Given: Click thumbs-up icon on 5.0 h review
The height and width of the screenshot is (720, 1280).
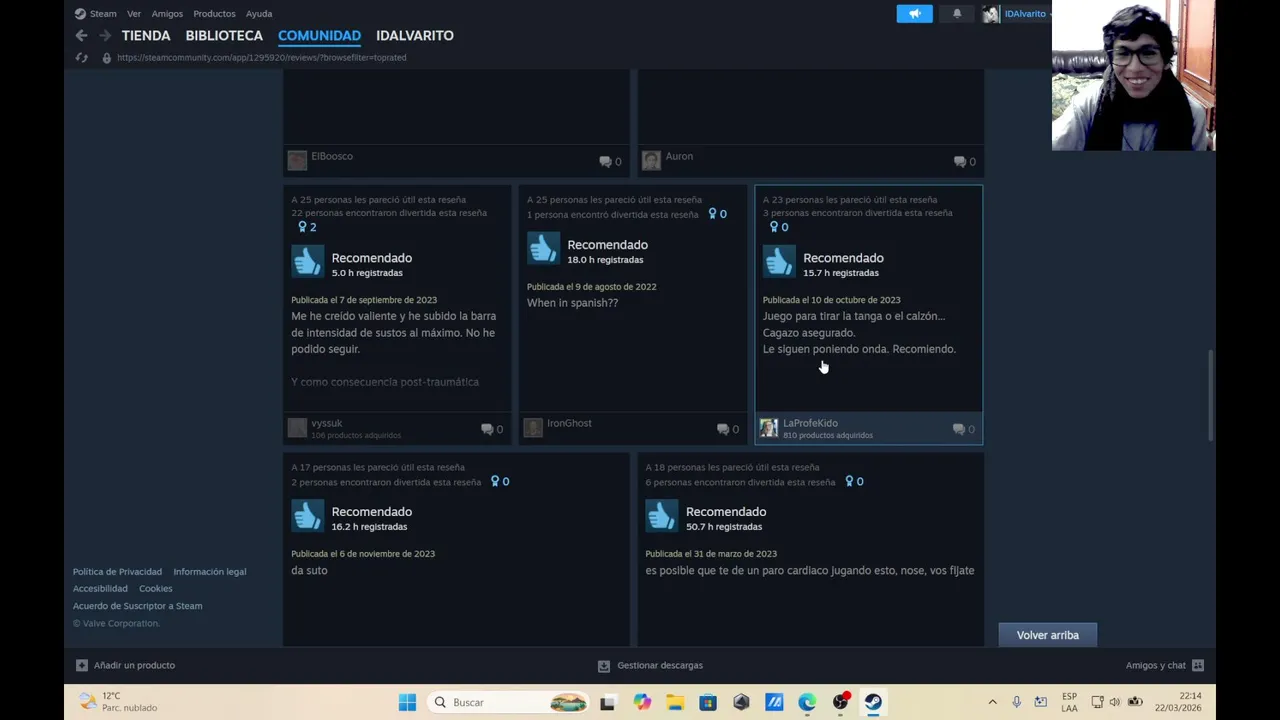Looking at the screenshot, I should pos(307,262).
